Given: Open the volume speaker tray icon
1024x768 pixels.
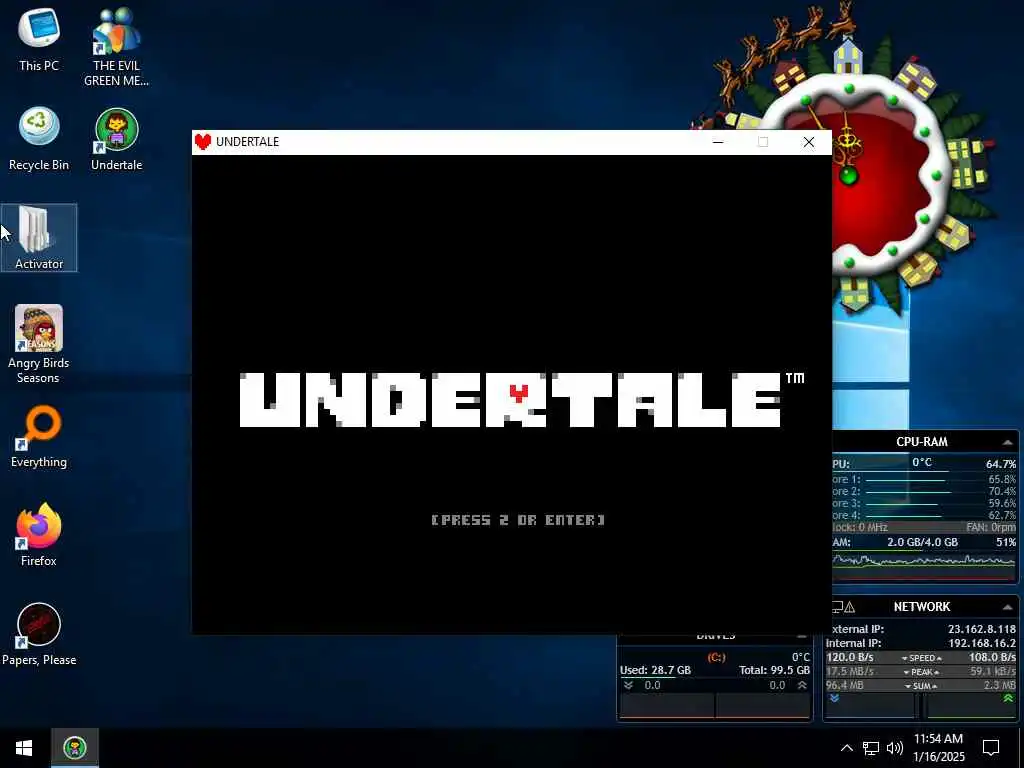Looking at the screenshot, I should 895,748.
